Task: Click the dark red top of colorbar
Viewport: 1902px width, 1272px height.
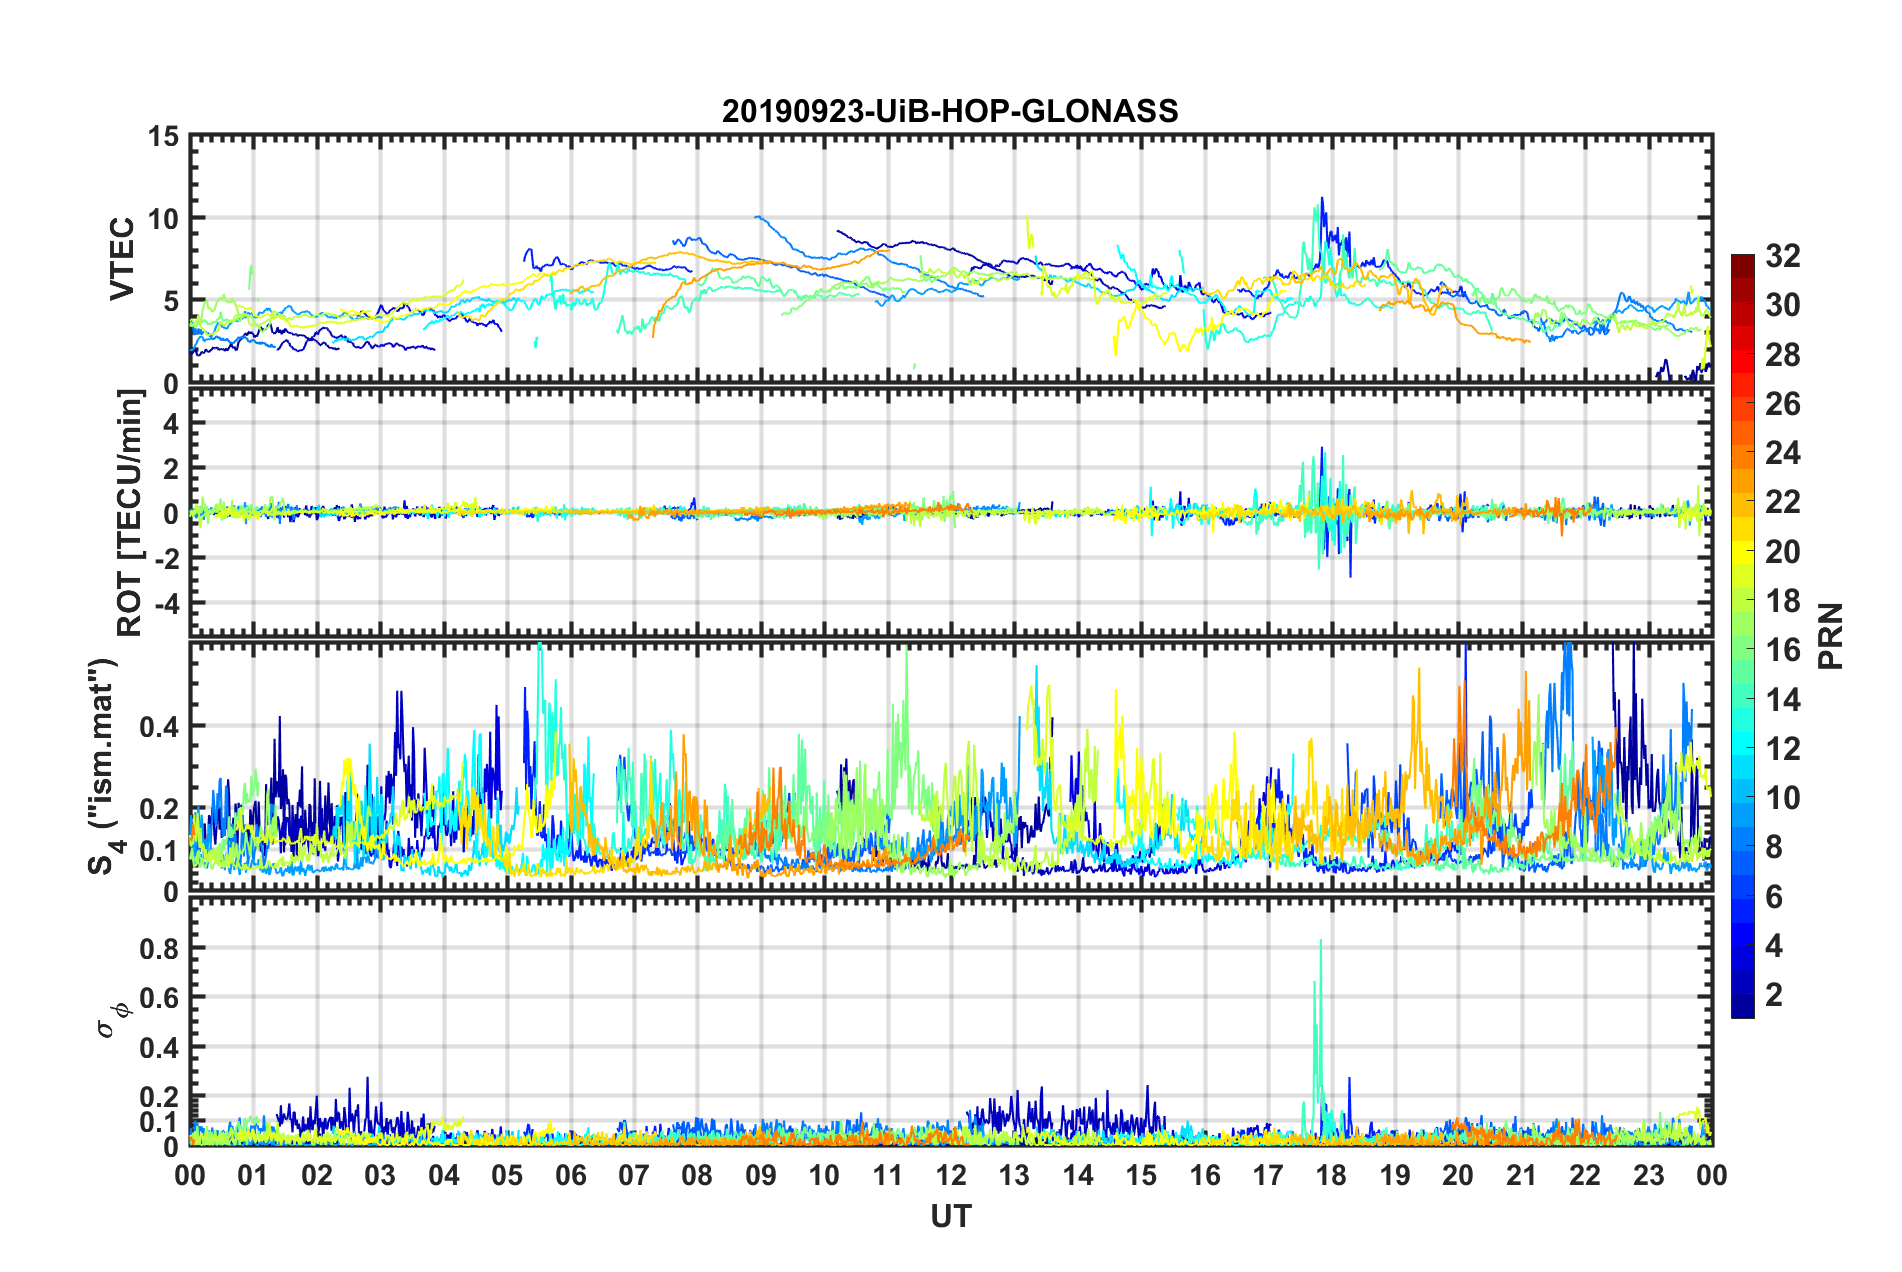Action: pyautogui.click(x=1743, y=262)
